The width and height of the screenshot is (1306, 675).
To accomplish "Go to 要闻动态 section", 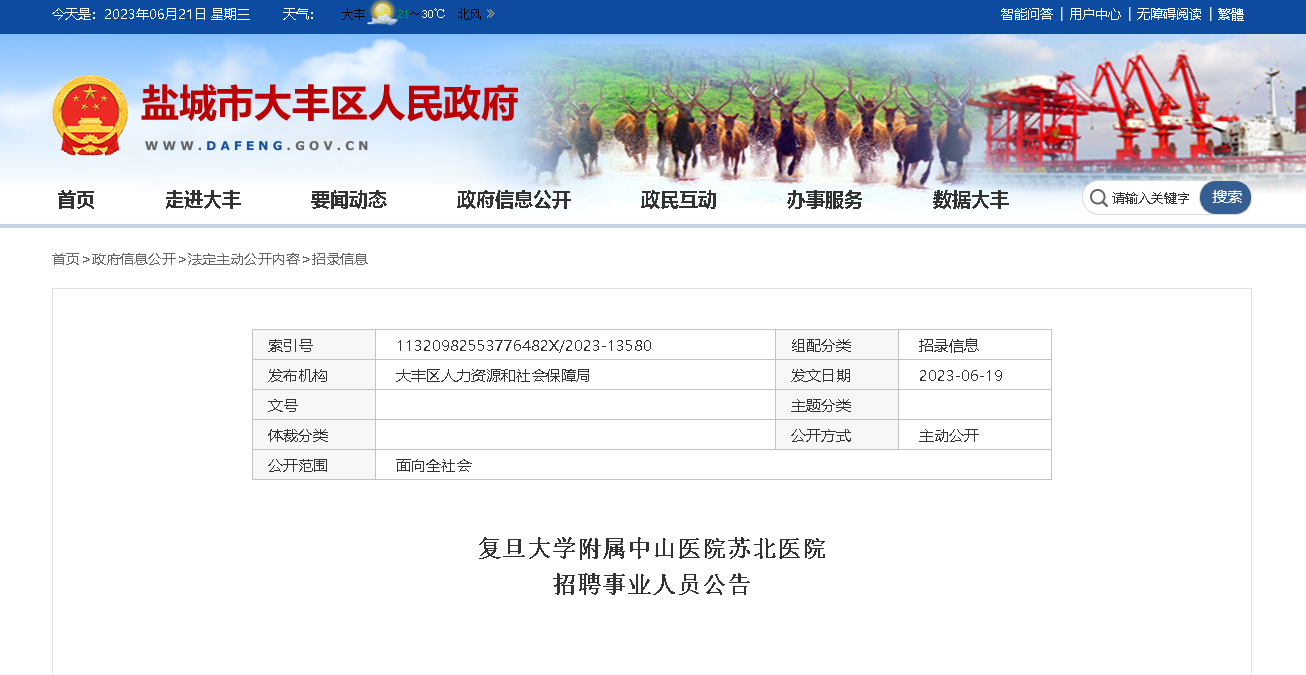I will coord(348,200).
